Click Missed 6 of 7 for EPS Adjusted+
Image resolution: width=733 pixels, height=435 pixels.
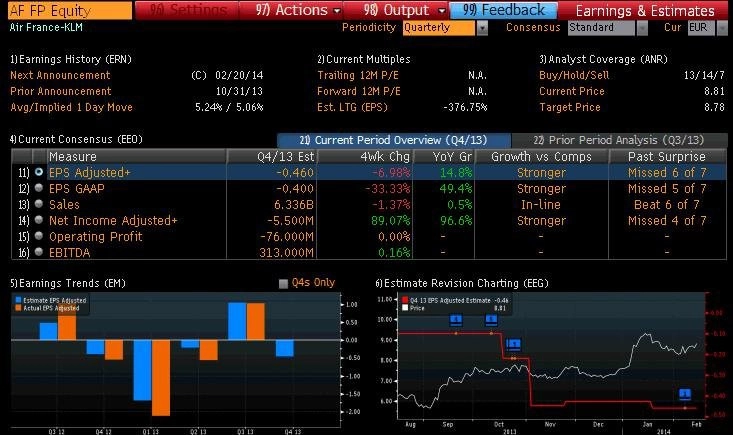coord(667,173)
